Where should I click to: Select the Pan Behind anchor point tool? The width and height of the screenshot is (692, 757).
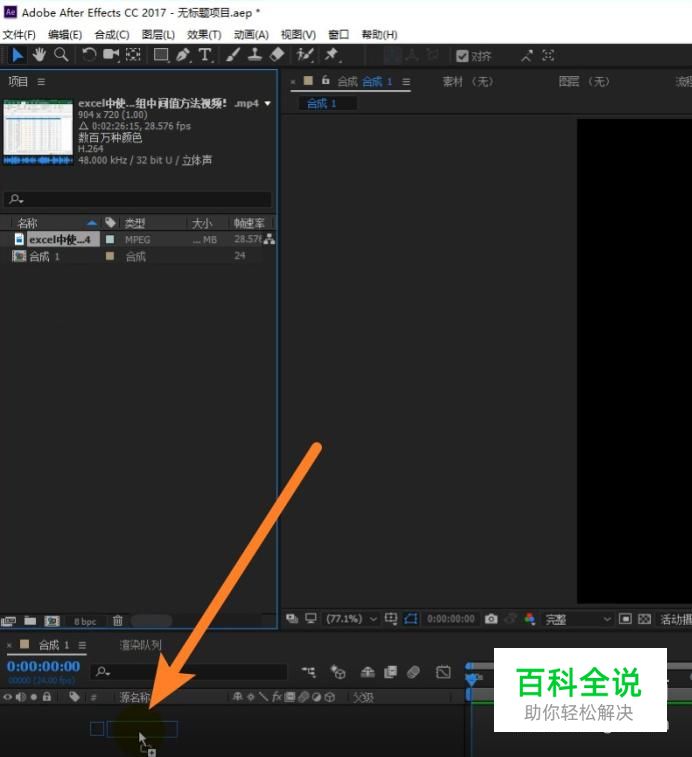tap(133, 55)
